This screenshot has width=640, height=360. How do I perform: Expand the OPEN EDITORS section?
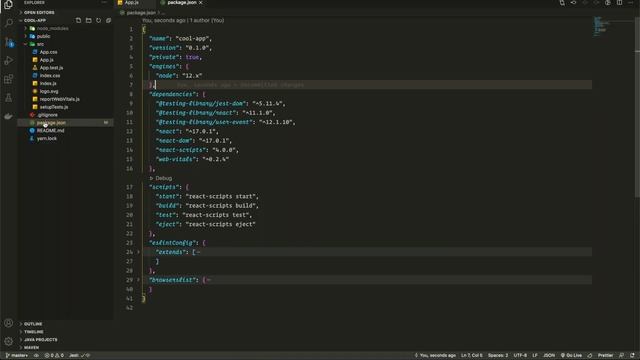[39, 13]
